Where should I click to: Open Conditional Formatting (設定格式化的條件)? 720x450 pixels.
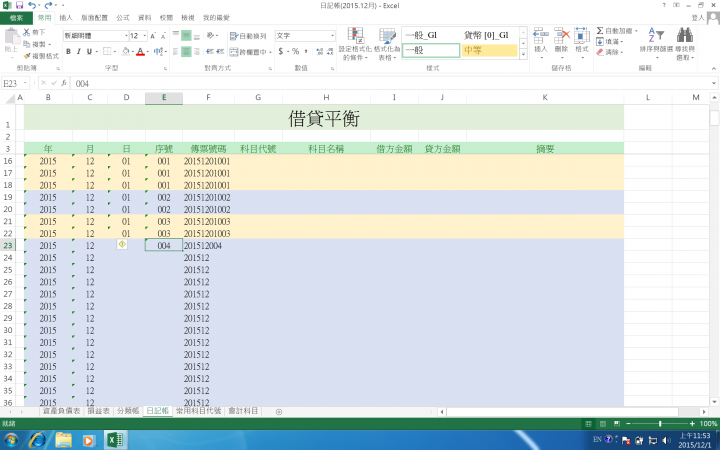coord(355,44)
